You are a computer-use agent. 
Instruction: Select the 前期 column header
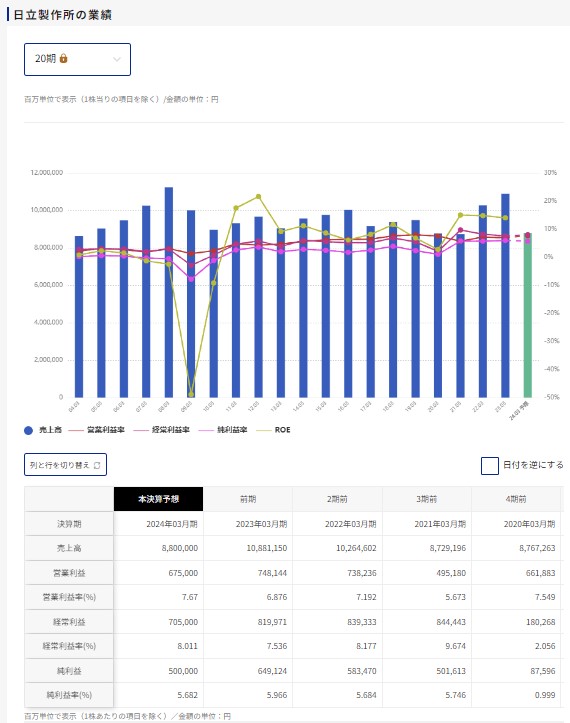point(248,499)
